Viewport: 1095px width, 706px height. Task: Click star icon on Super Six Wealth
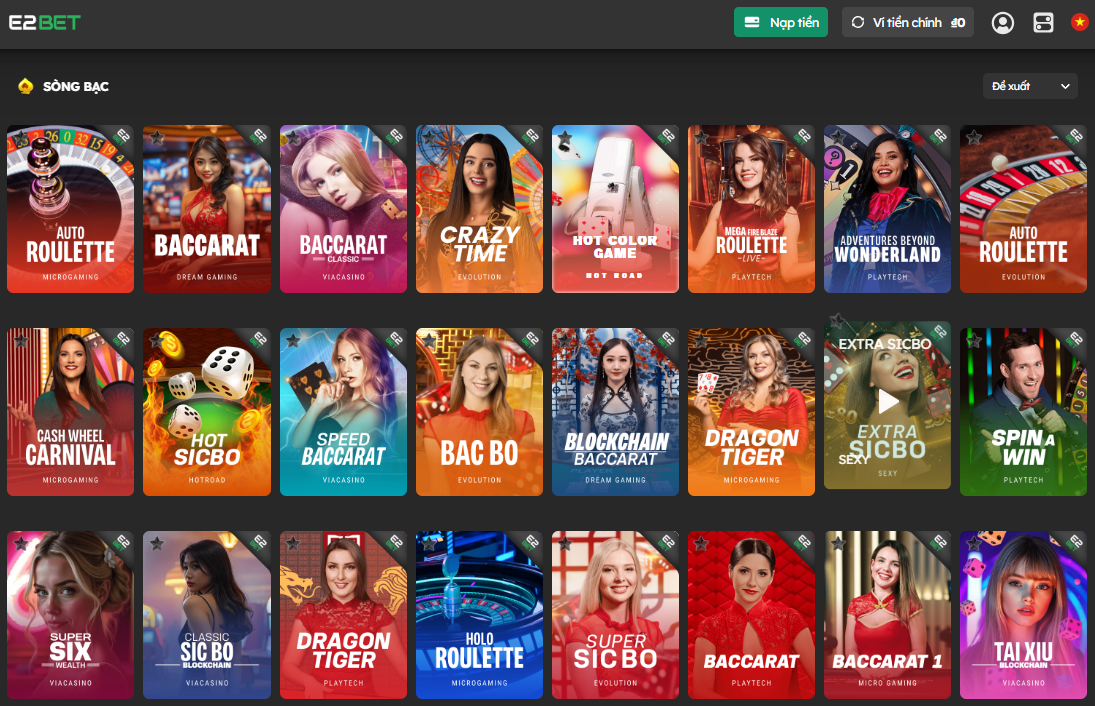pos(21,544)
